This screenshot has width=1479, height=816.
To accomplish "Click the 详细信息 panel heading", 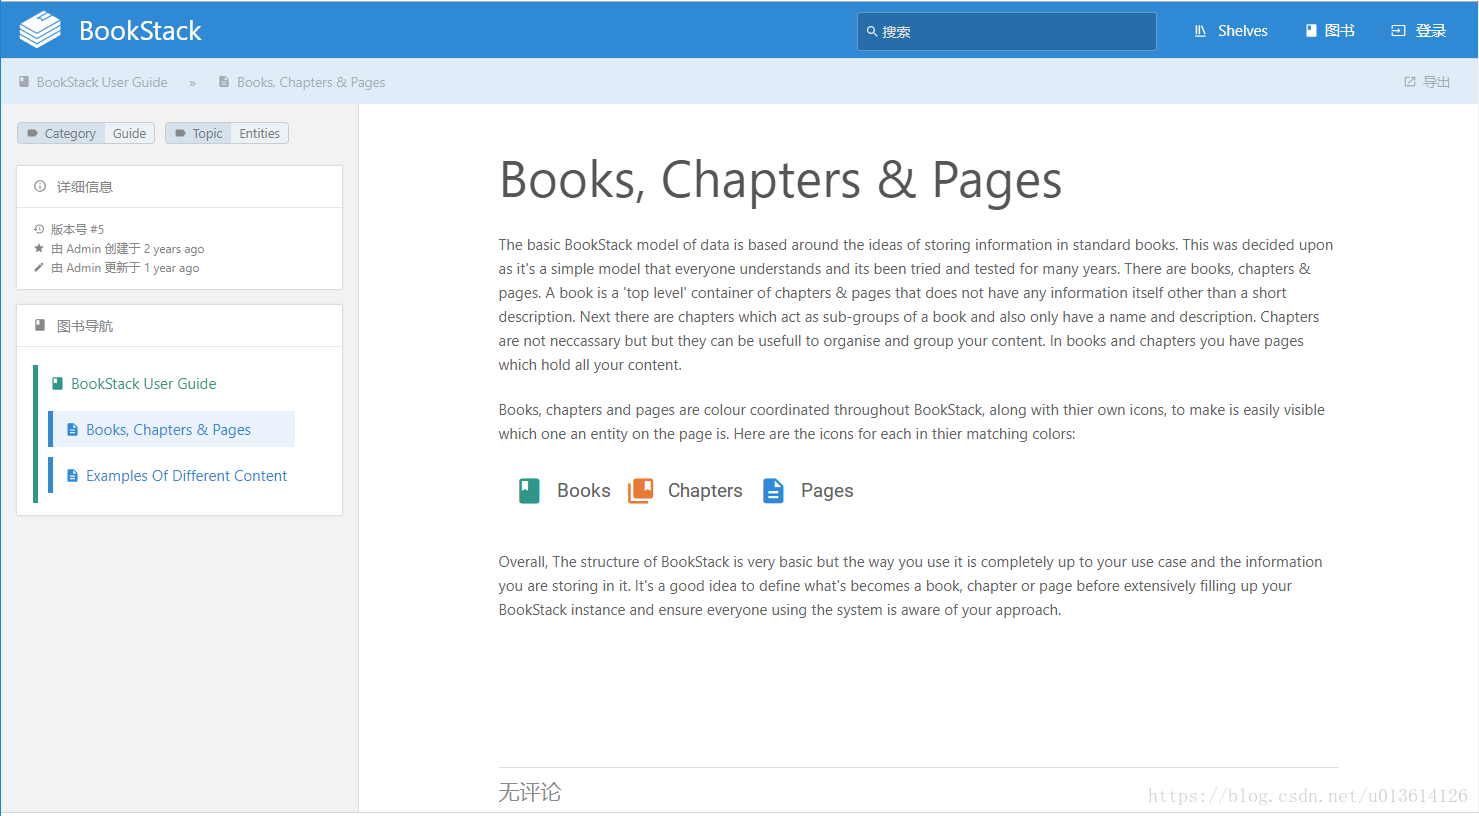I will (85, 187).
